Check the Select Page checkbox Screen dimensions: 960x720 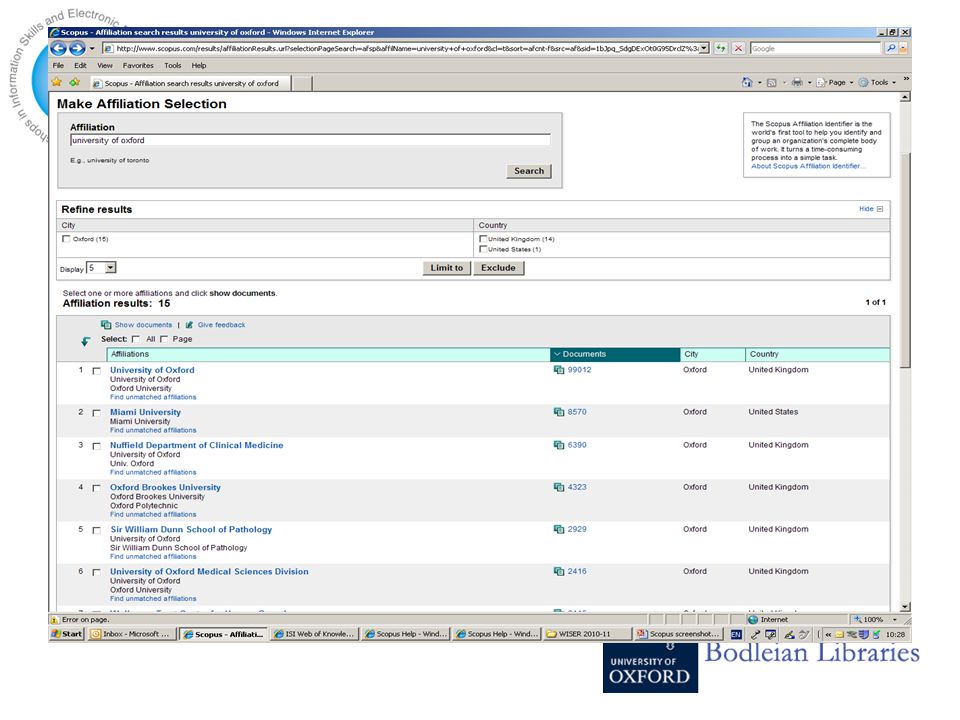point(164,339)
